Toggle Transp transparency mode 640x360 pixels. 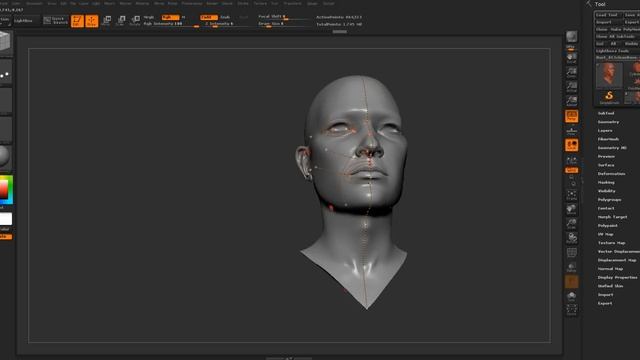pyautogui.click(x=571, y=267)
